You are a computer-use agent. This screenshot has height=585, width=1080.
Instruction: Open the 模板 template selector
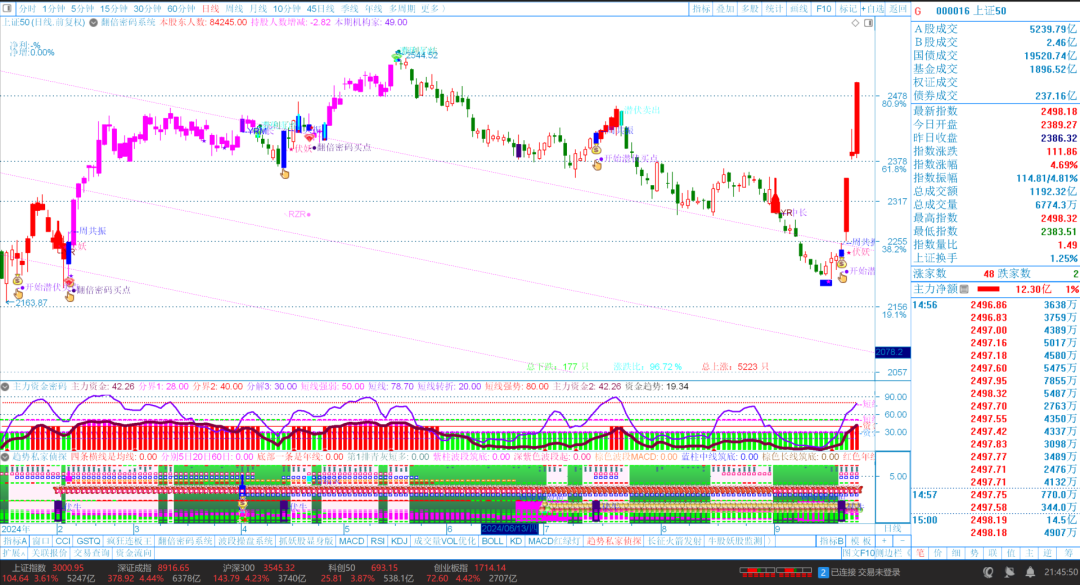[861, 541]
